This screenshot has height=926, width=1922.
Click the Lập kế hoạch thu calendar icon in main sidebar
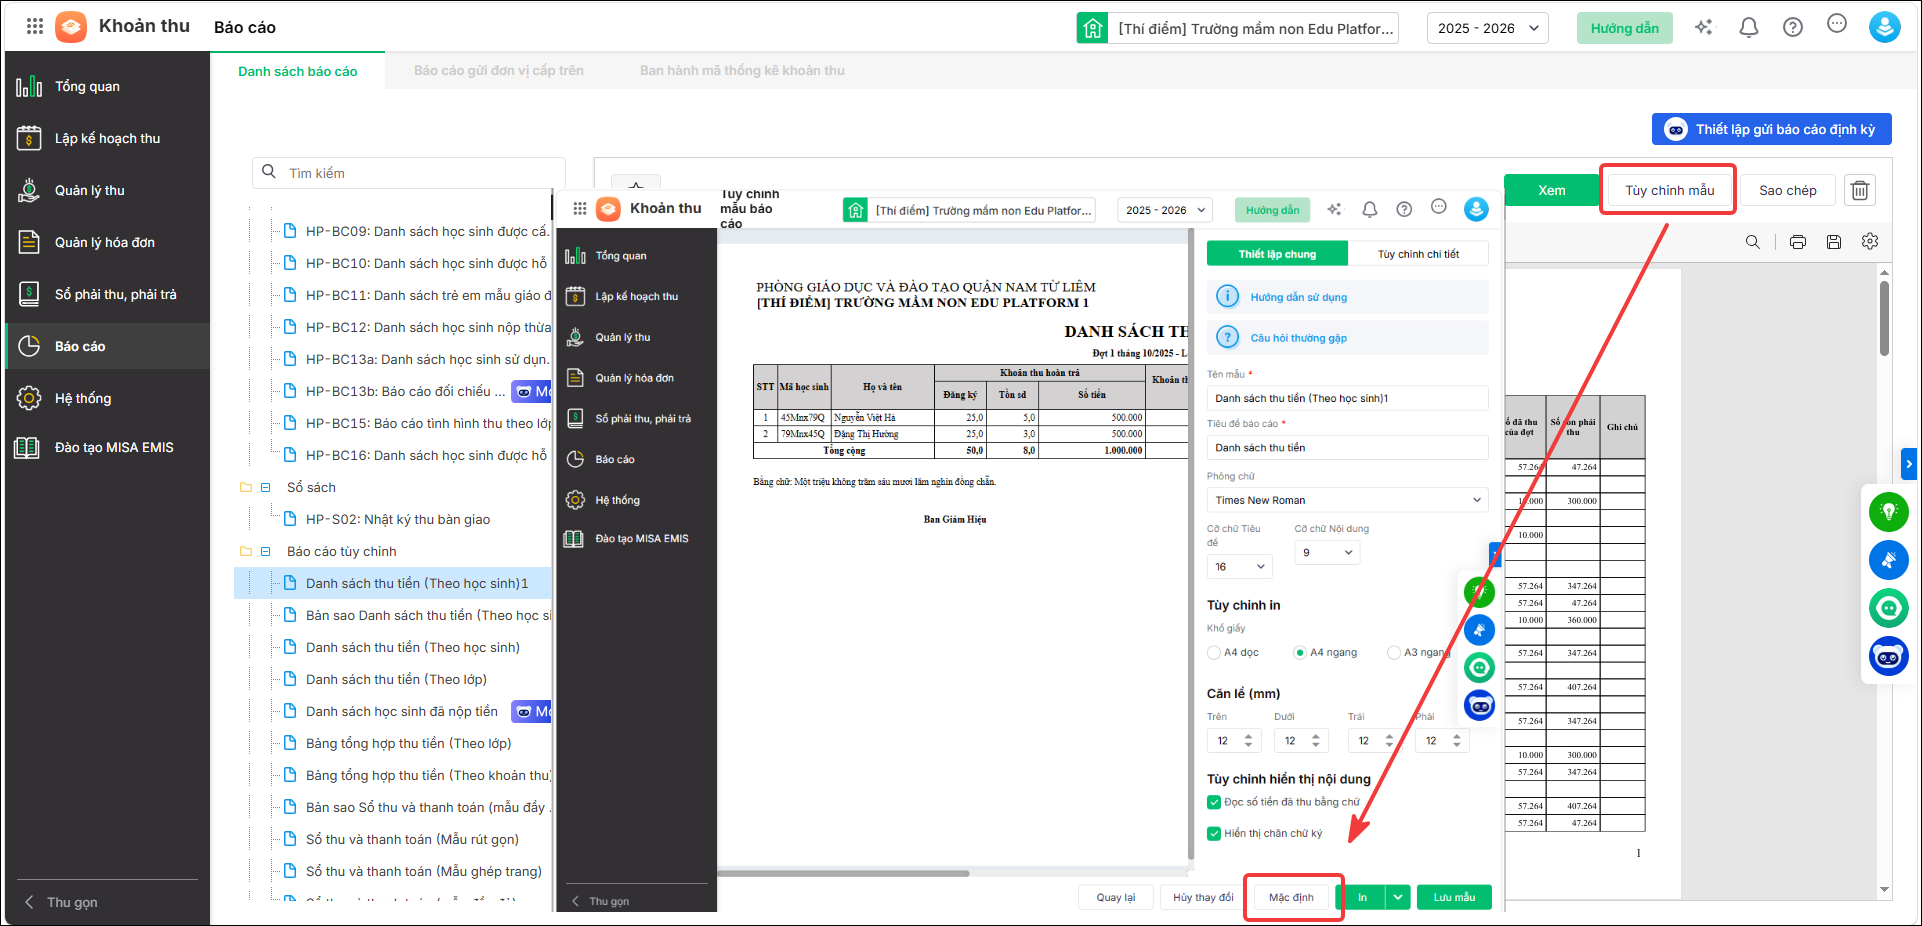pos(29,138)
